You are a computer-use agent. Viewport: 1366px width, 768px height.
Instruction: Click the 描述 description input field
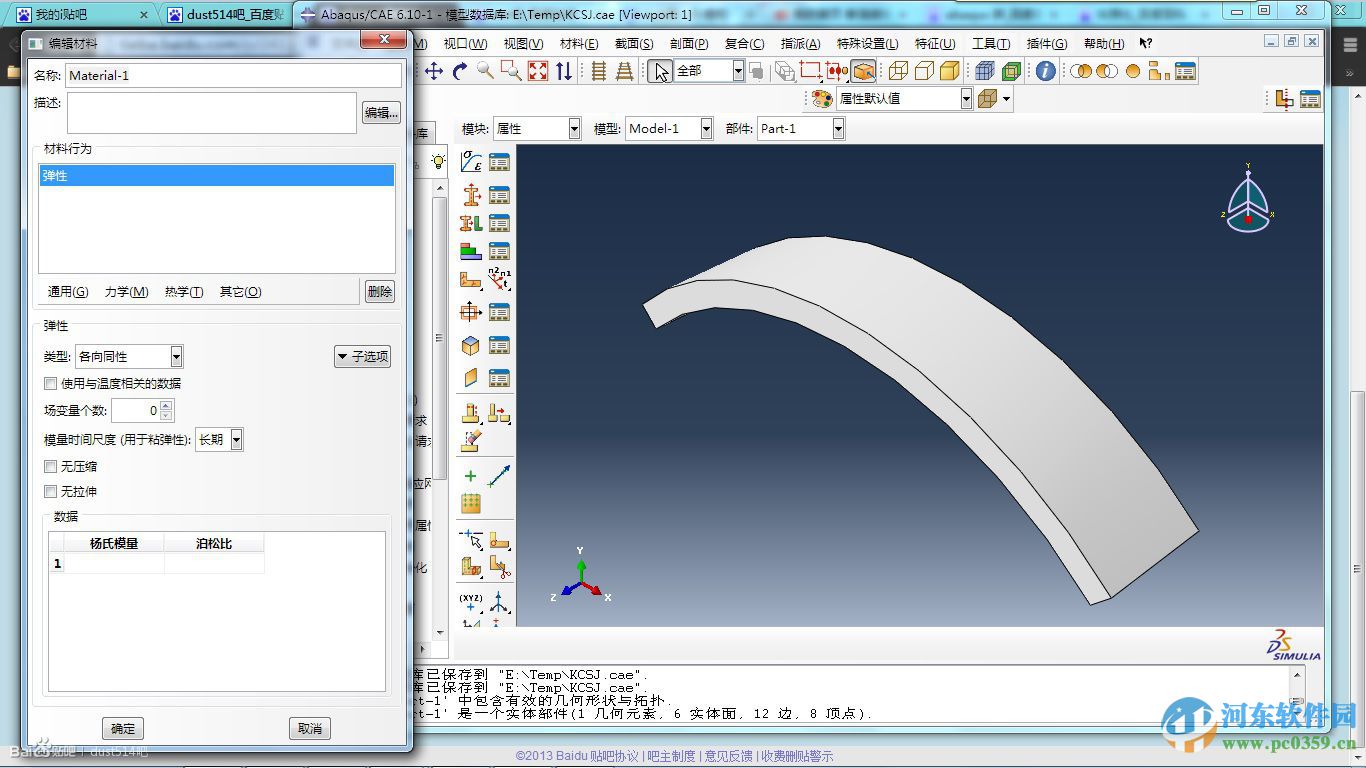click(x=212, y=113)
